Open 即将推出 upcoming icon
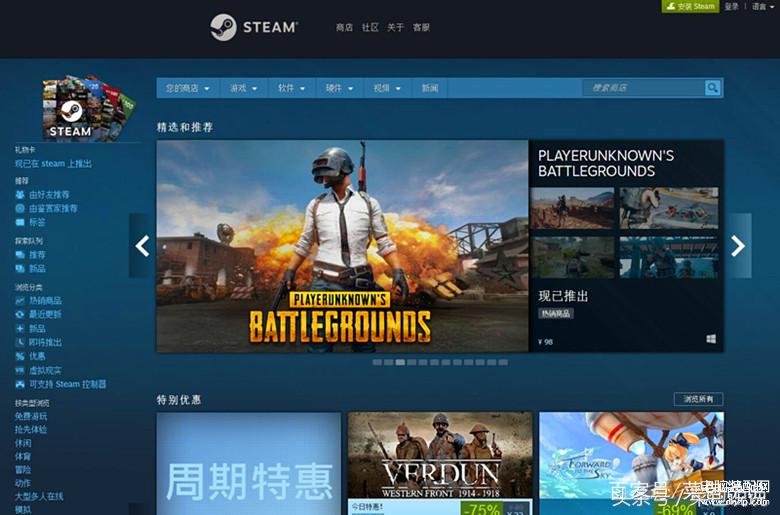780x515 pixels. click(x=20, y=342)
